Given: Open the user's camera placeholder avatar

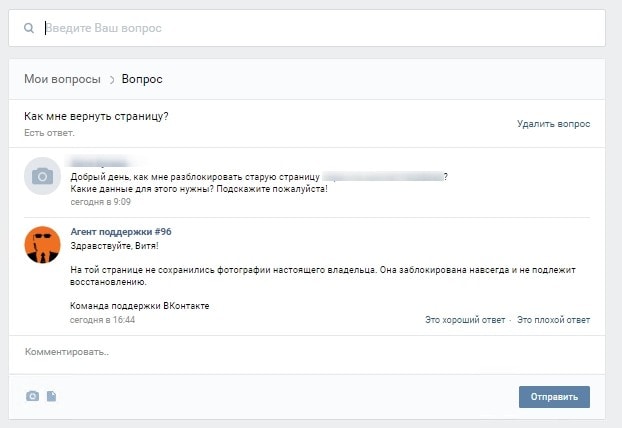Looking at the screenshot, I should [42, 176].
